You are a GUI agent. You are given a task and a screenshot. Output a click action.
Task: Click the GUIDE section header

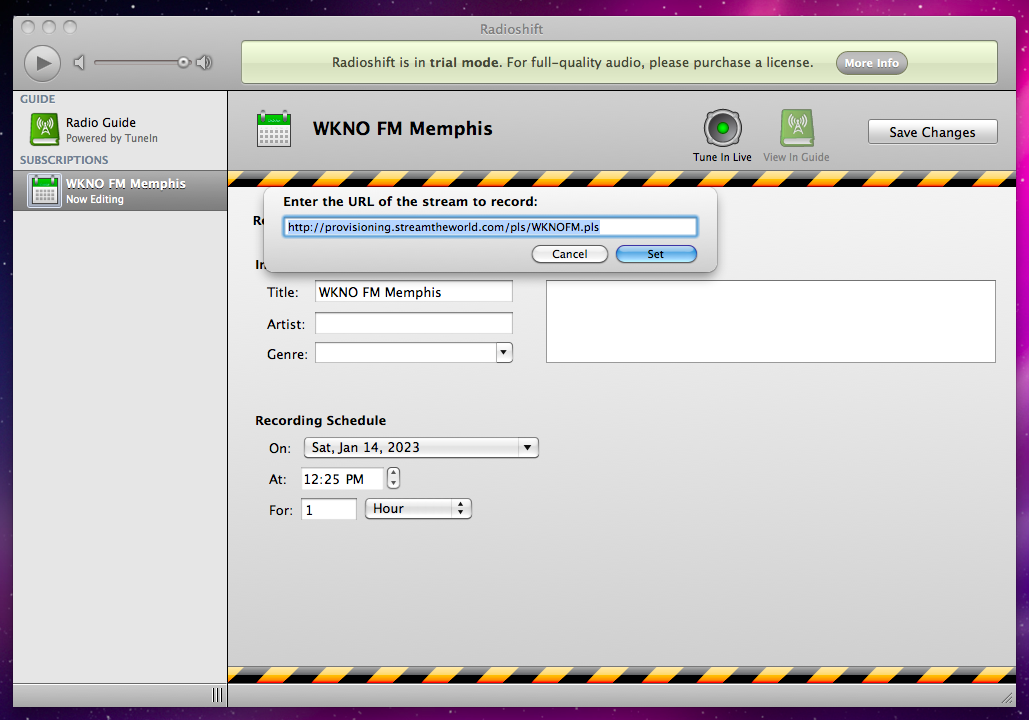(37, 99)
